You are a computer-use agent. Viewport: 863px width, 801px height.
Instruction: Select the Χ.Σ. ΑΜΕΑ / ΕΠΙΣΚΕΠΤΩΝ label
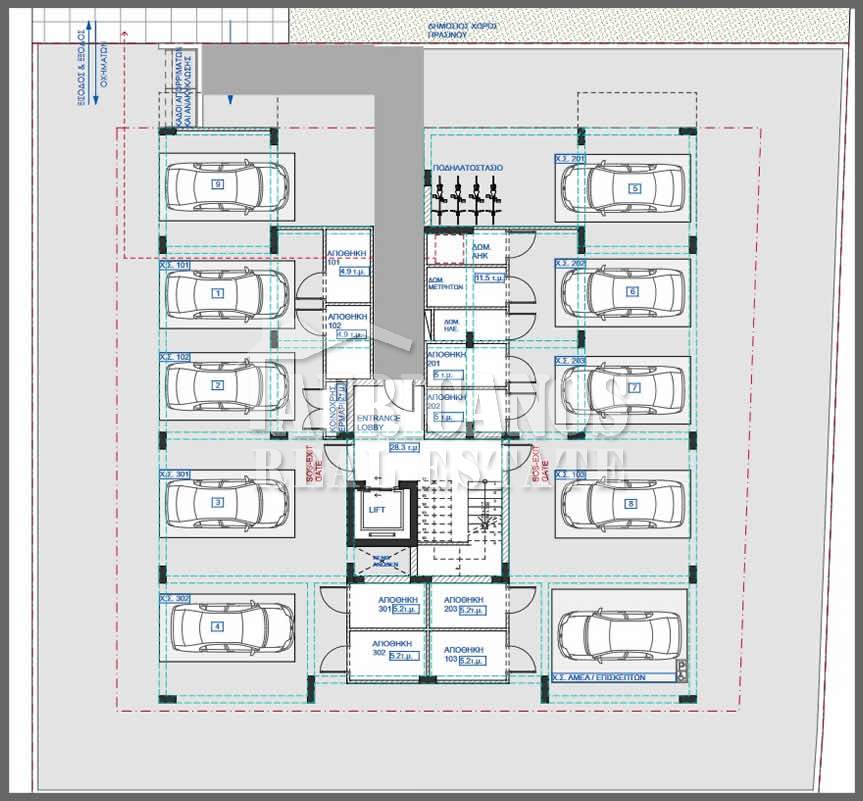click(x=601, y=677)
